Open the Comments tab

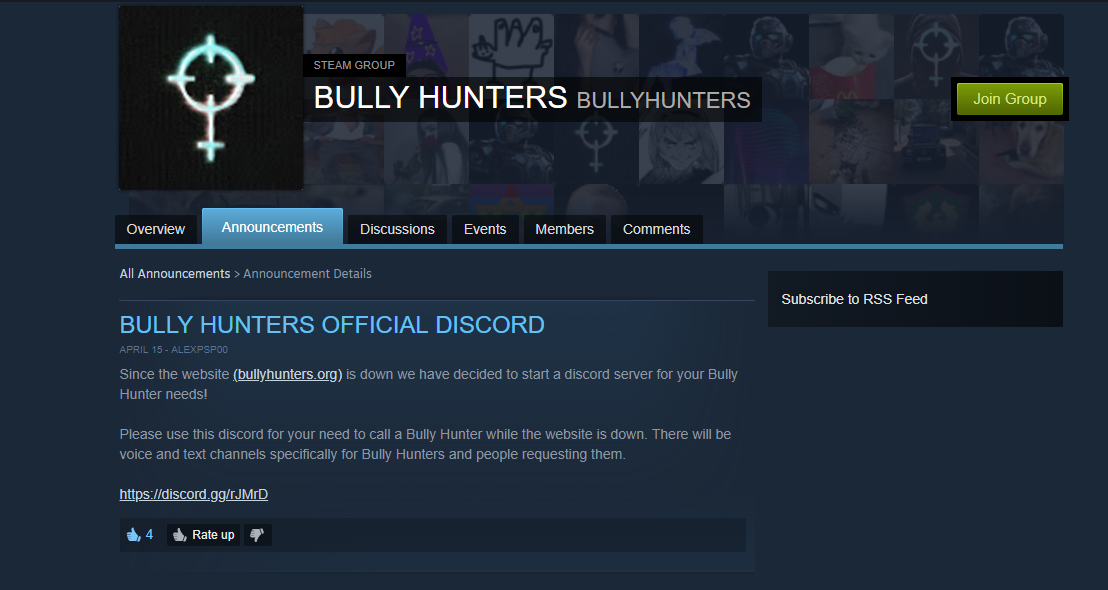[656, 230]
